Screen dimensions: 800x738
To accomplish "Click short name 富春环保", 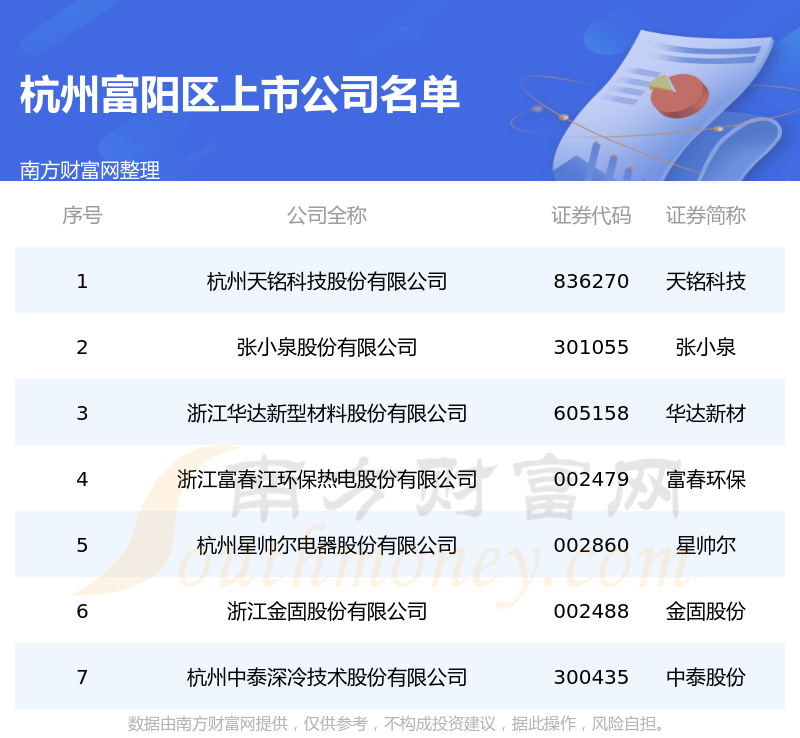I will coord(706,479).
